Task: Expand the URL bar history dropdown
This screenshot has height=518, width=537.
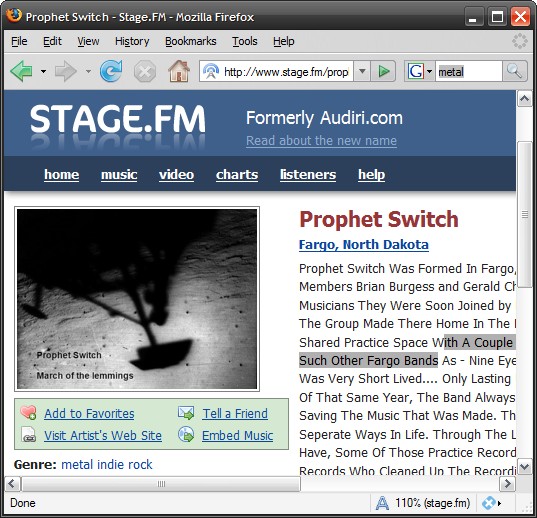Action: tap(362, 71)
